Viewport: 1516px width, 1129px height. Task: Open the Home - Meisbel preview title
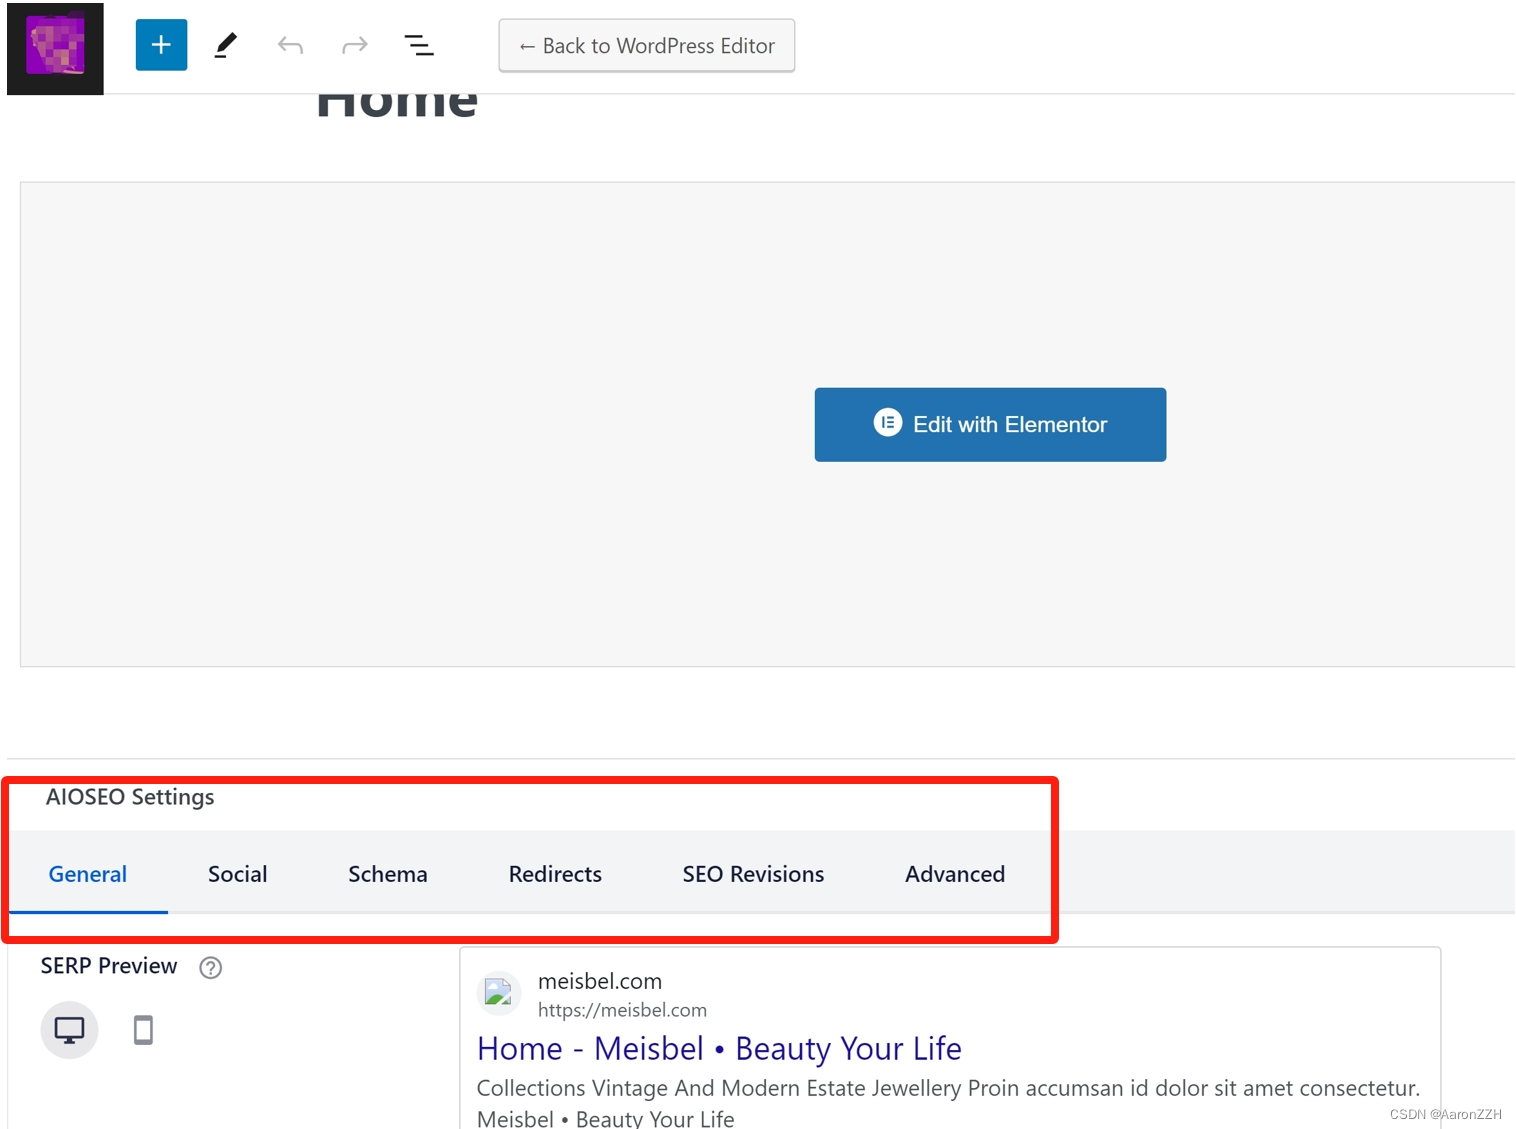point(719,1049)
